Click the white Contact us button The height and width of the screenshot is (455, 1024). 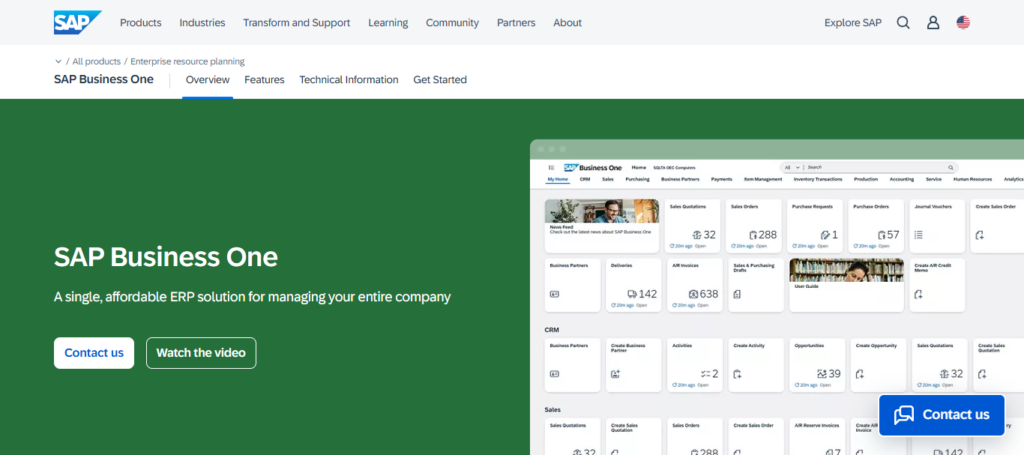(x=94, y=353)
